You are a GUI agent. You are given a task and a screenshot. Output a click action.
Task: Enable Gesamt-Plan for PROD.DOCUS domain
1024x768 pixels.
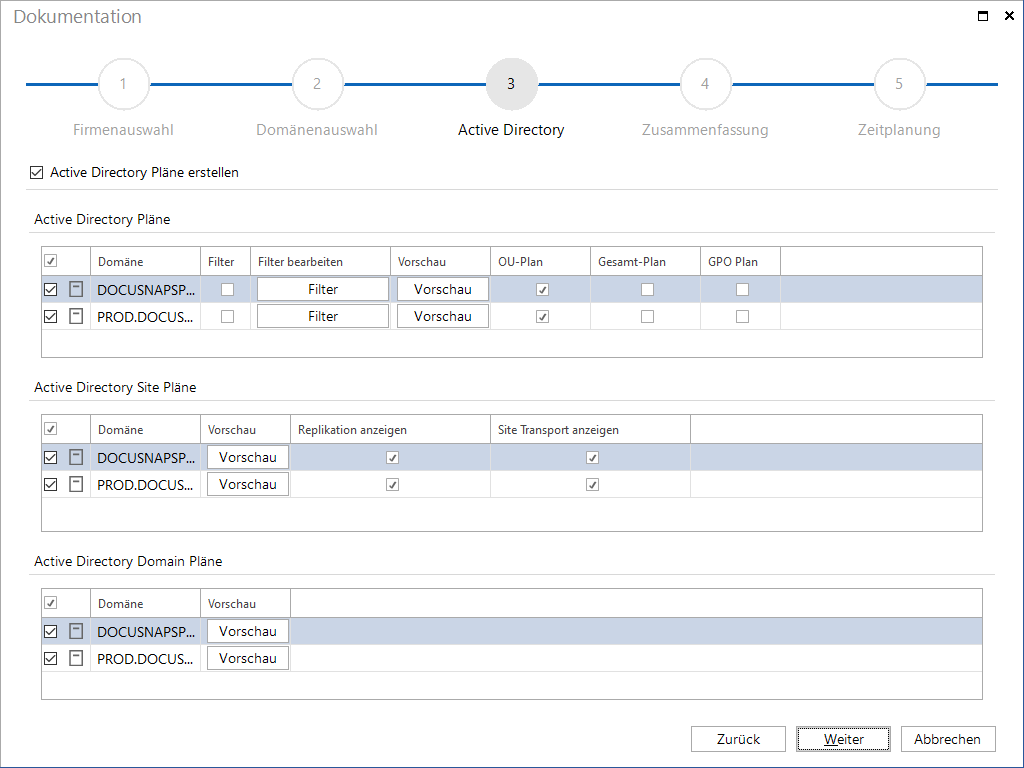(647, 316)
